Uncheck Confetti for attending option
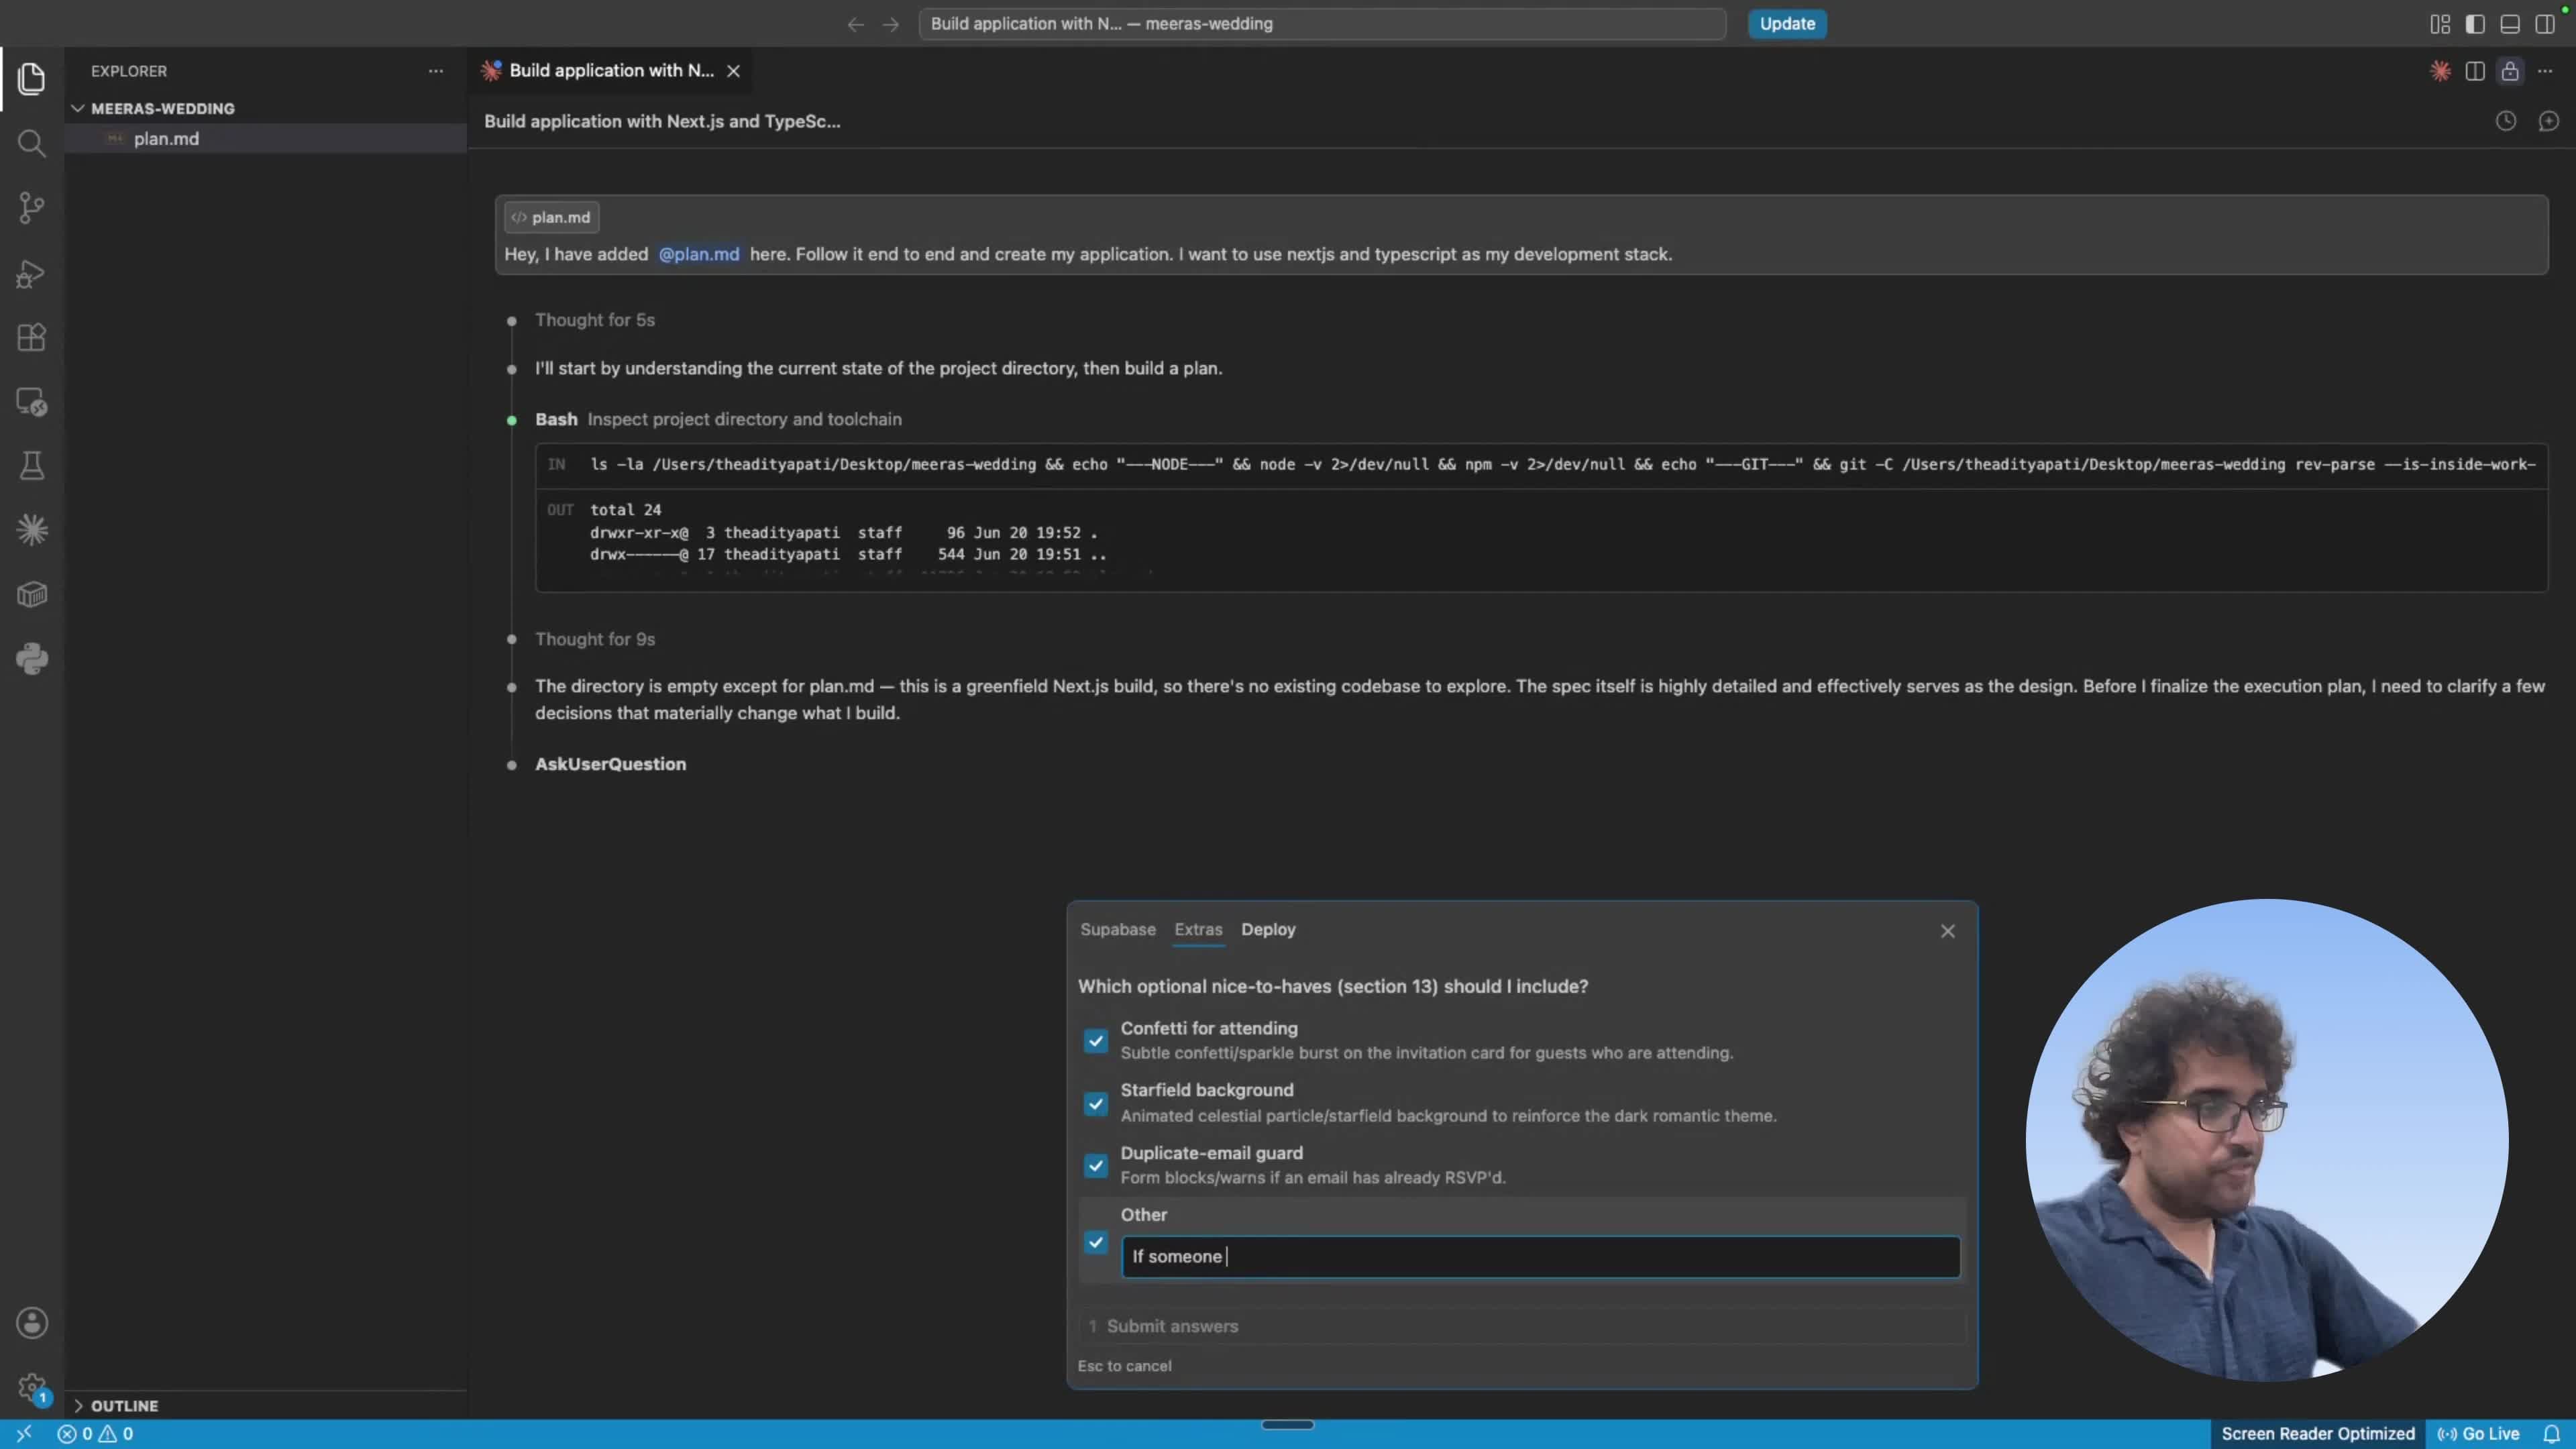The image size is (2576, 1449). [x=1096, y=1041]
